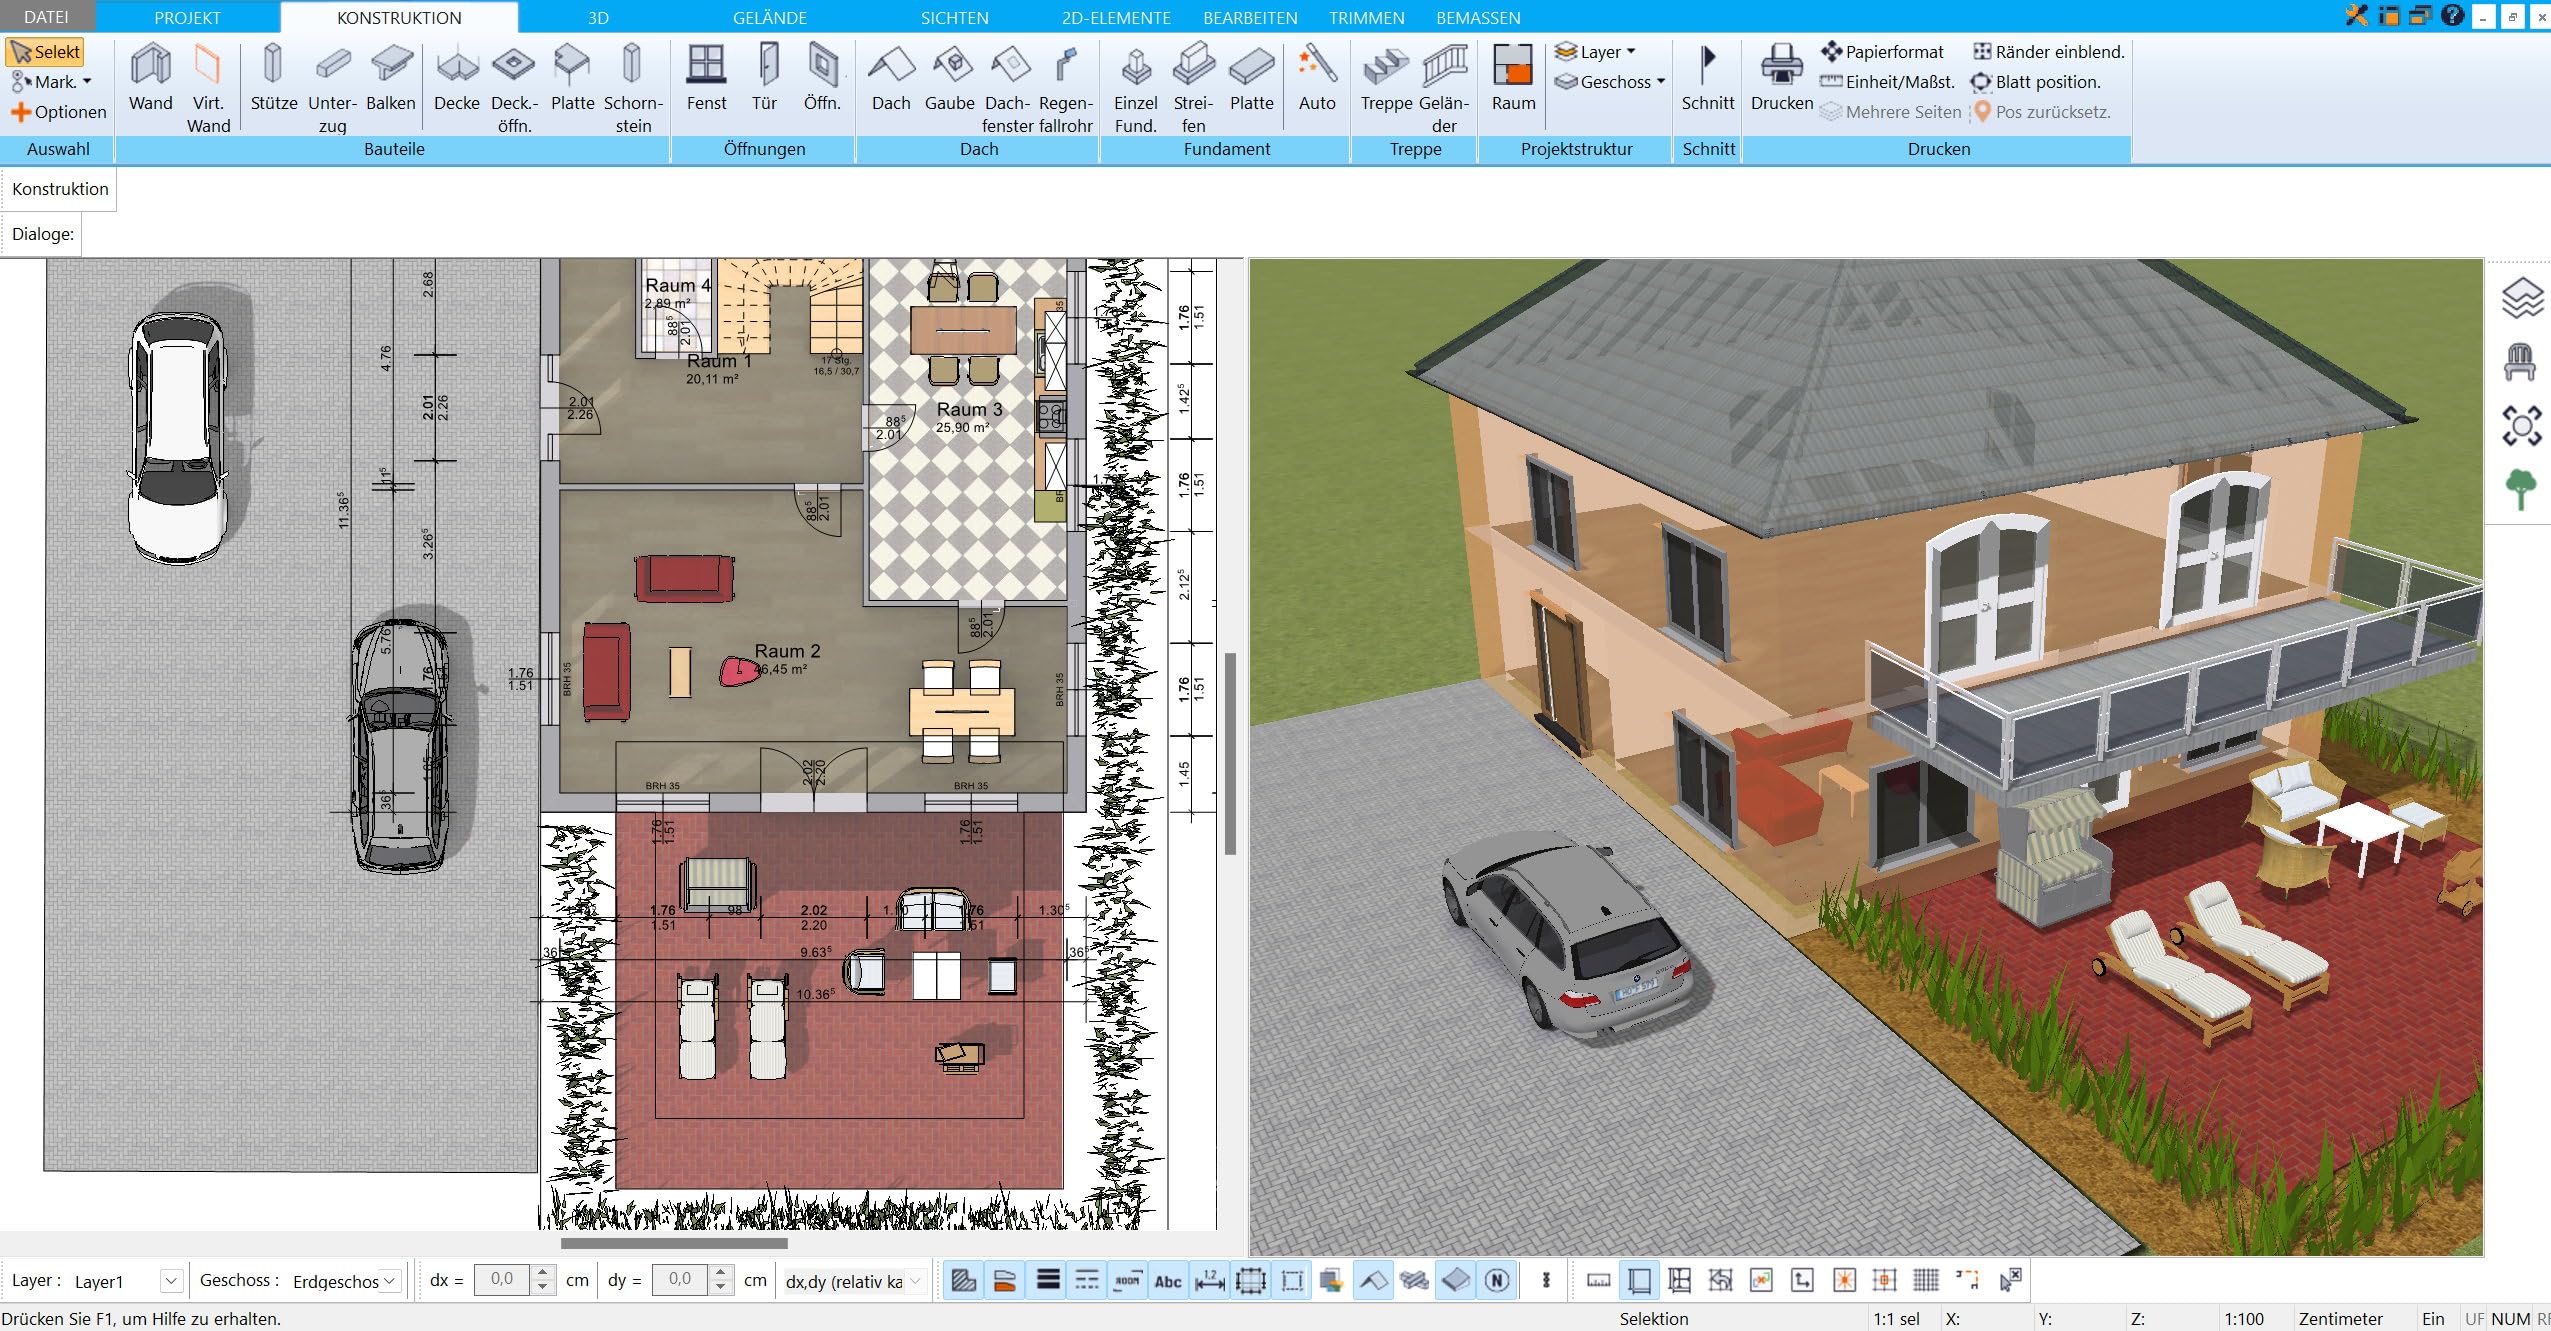Image resolution: width=2551 pixels, height=1331 pixels.
Task: Select the Dachfenster tool
Action: 1007,88
